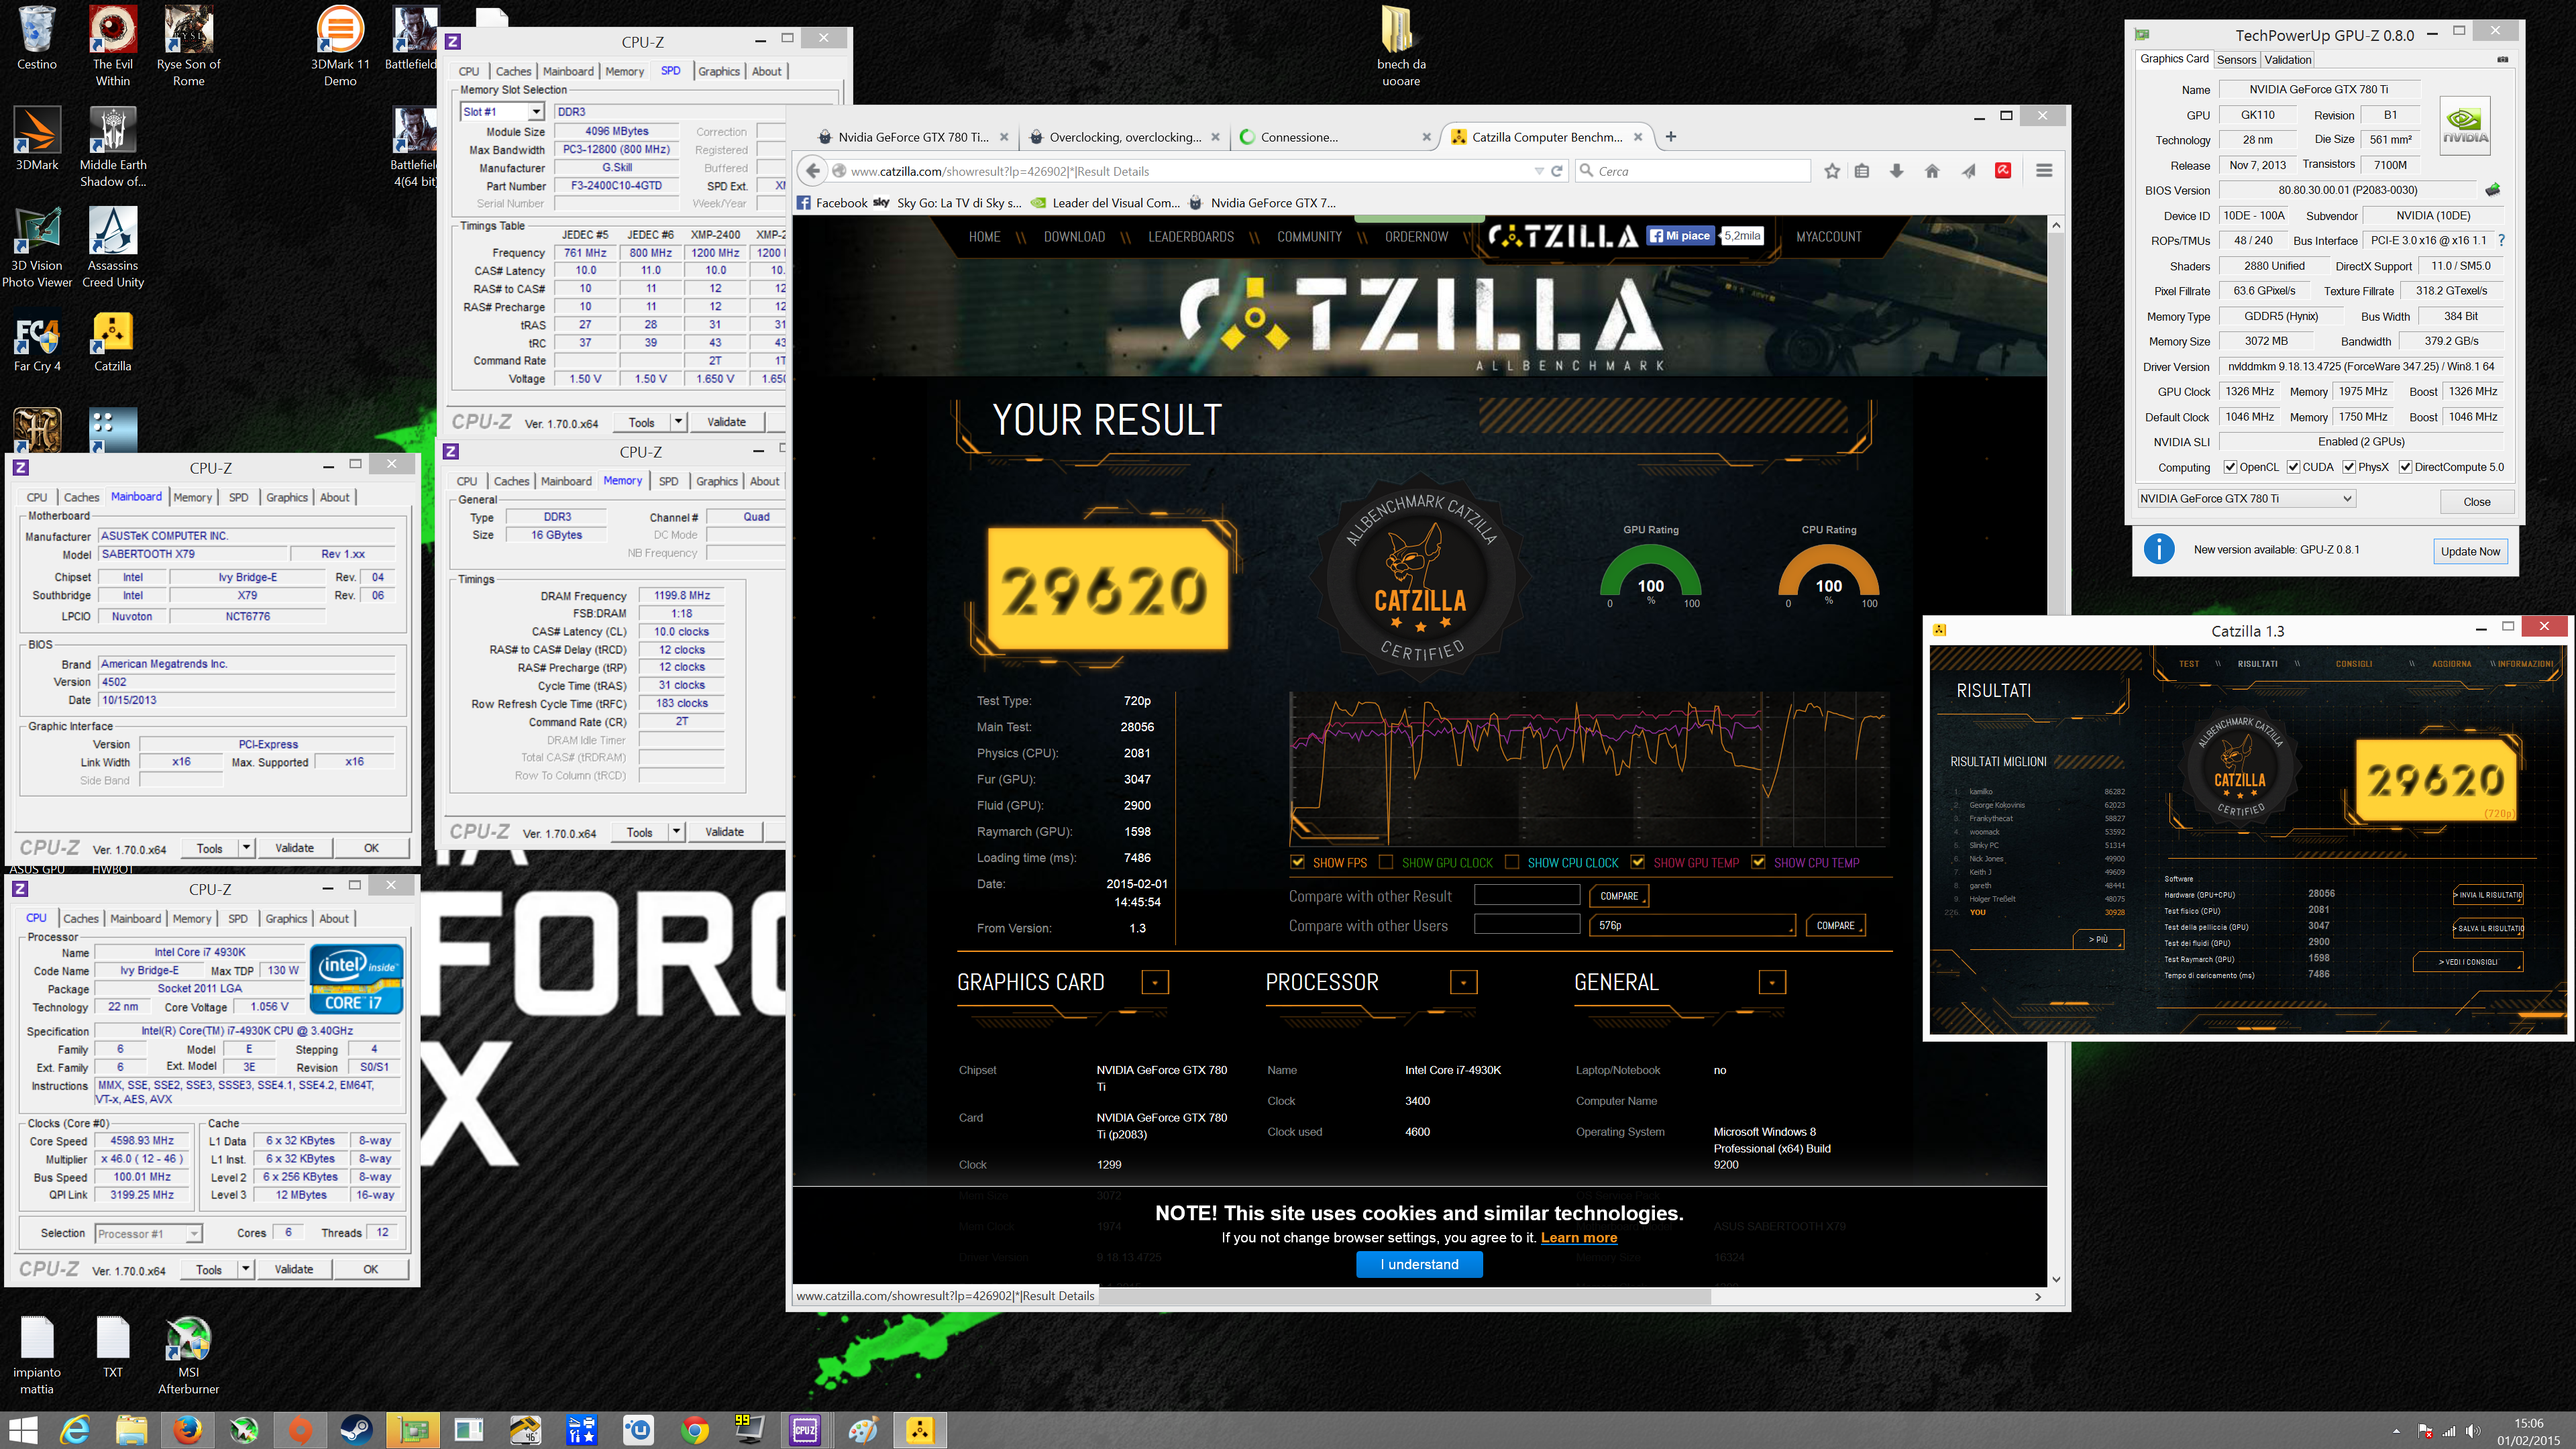Open Assassins Creed Unity desktop shortcut
The image size is (2576, 1449).
pos(112,247)
